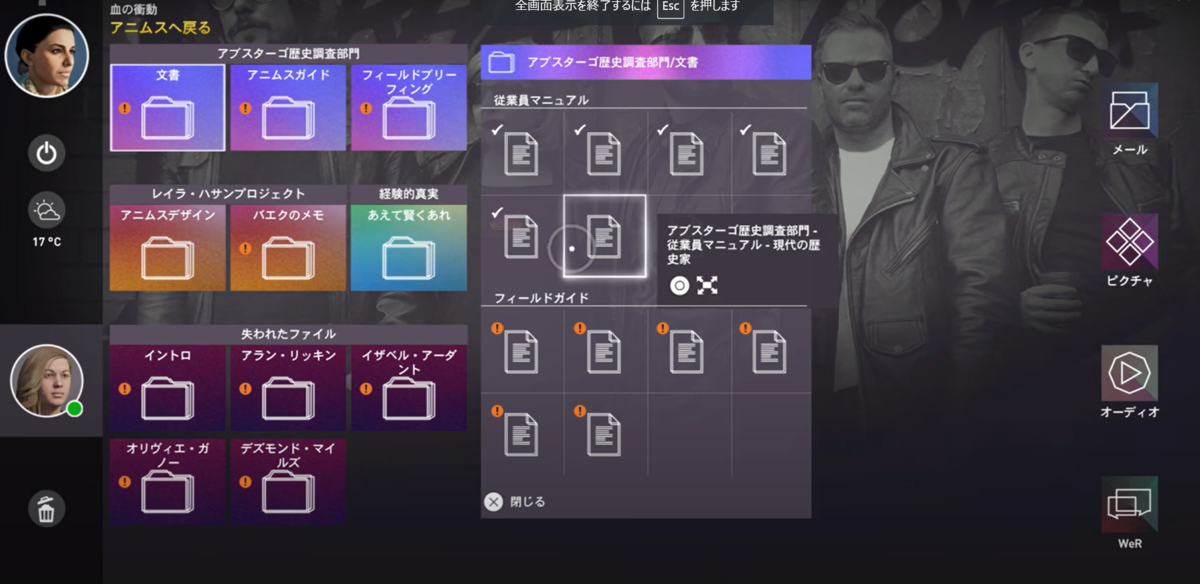Click the アプスターゴ歴史調査部門/文書 header folder icon
The width and height of the screenshot is (1200, 584).
pos(501,62)
